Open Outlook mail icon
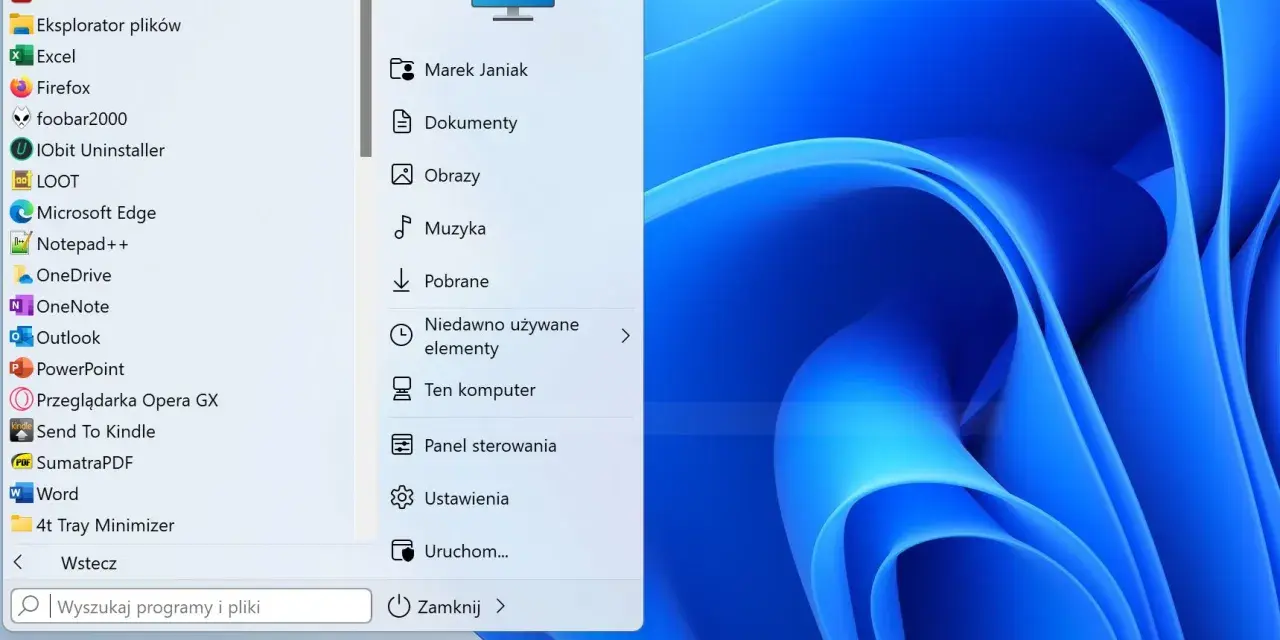The image size is (1280, 640). tap(21, 337)
